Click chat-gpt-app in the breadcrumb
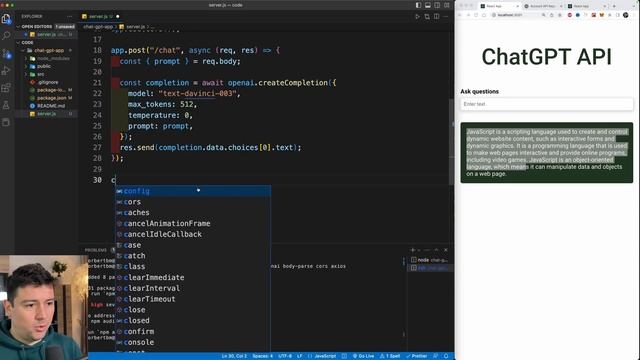The width and height of the screenshot is (640, 360). tap(98, 27)
